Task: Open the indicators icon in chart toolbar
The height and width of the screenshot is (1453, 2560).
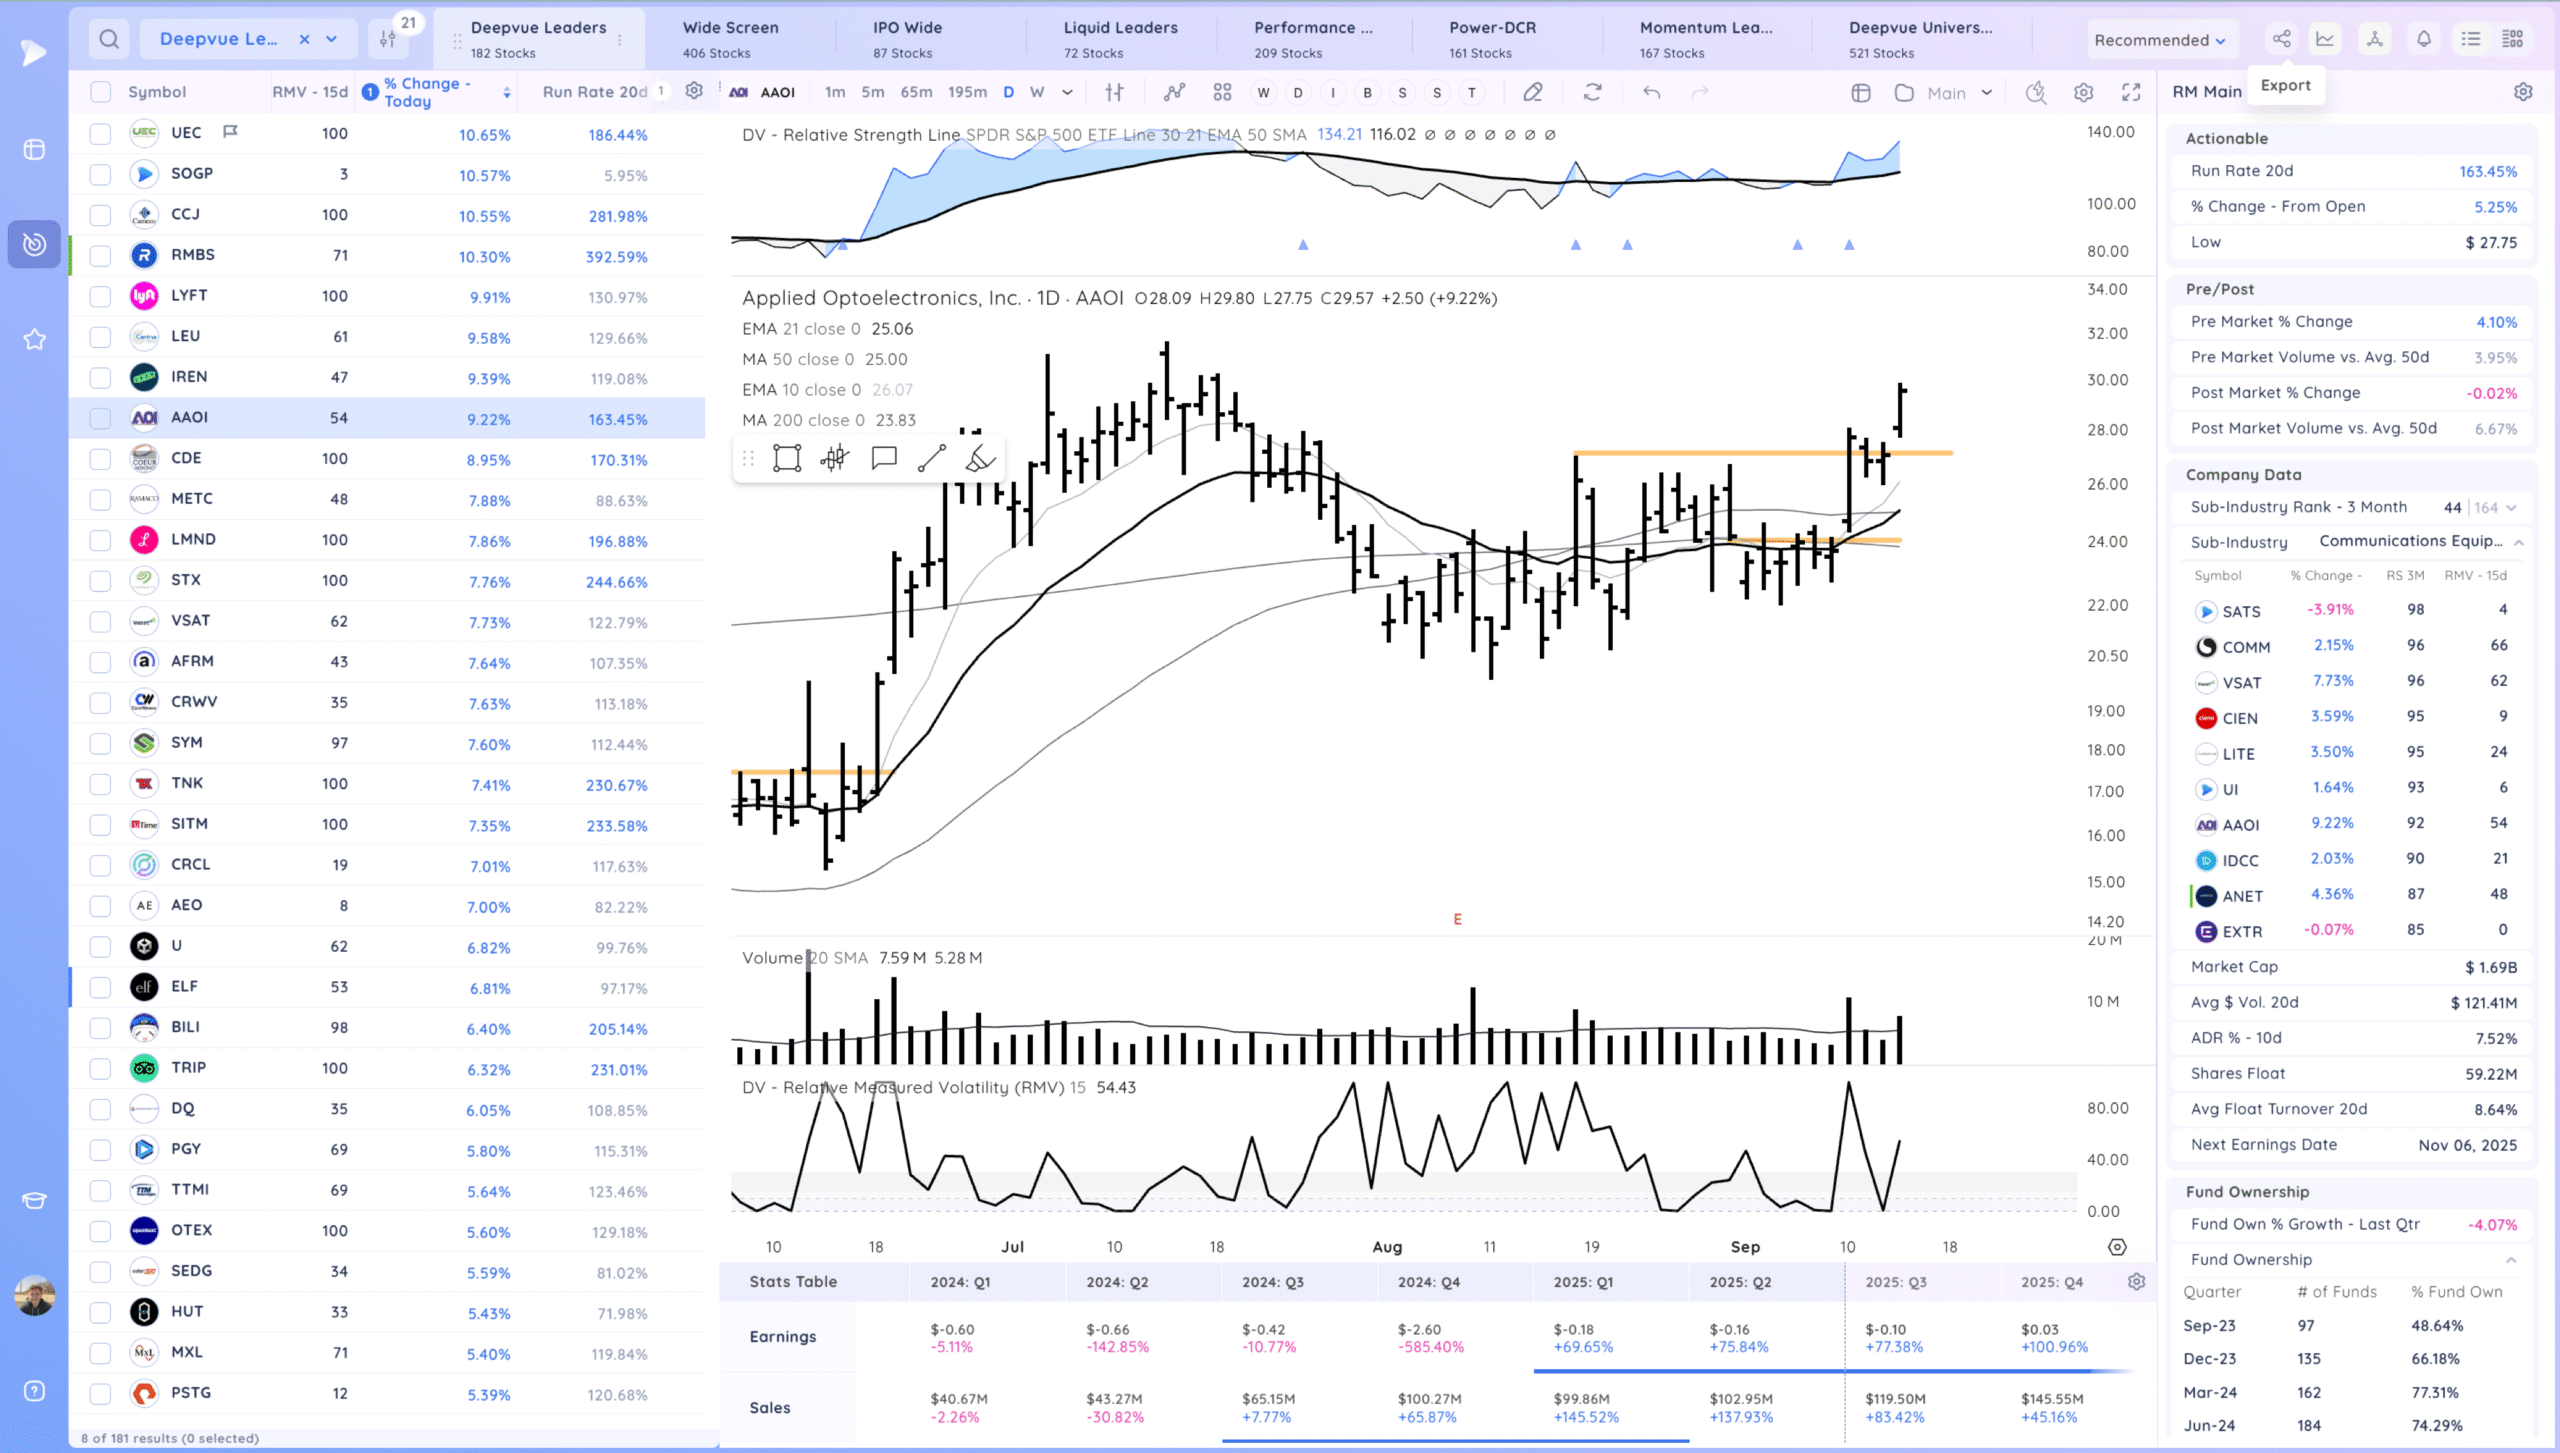Action: (1175, 92)
